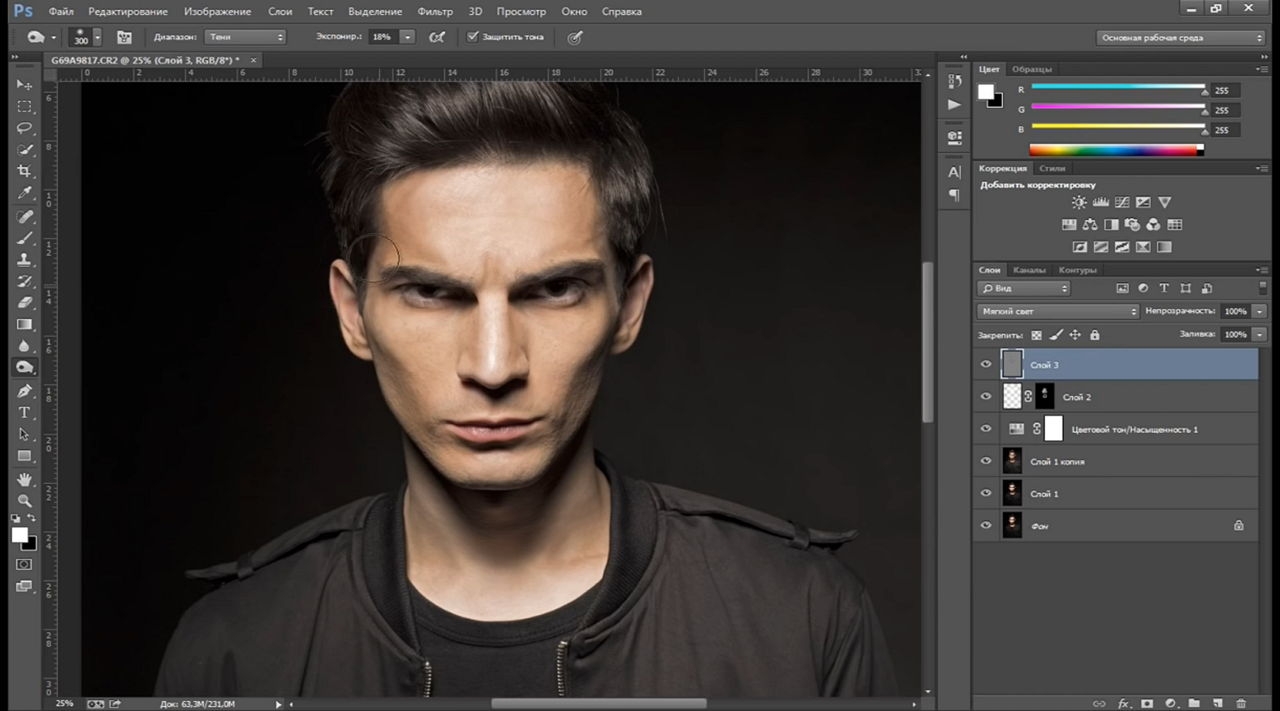Toggle the airbrush option in options bar
Screen dimensions: 1280x711
point(436,37)
